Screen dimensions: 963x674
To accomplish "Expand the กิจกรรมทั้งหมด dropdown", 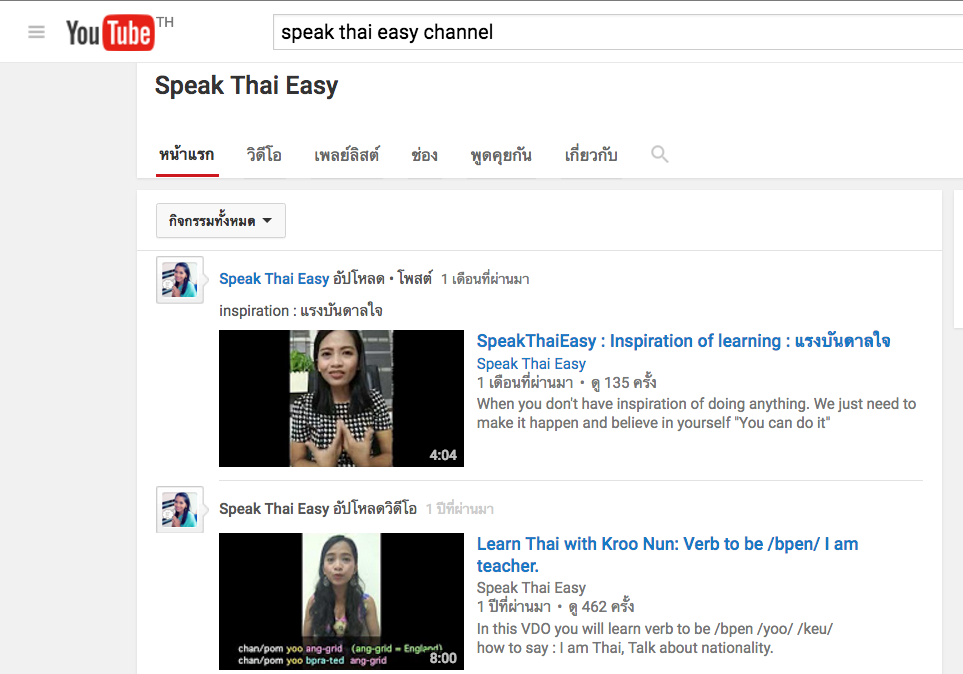I will 220,221.
